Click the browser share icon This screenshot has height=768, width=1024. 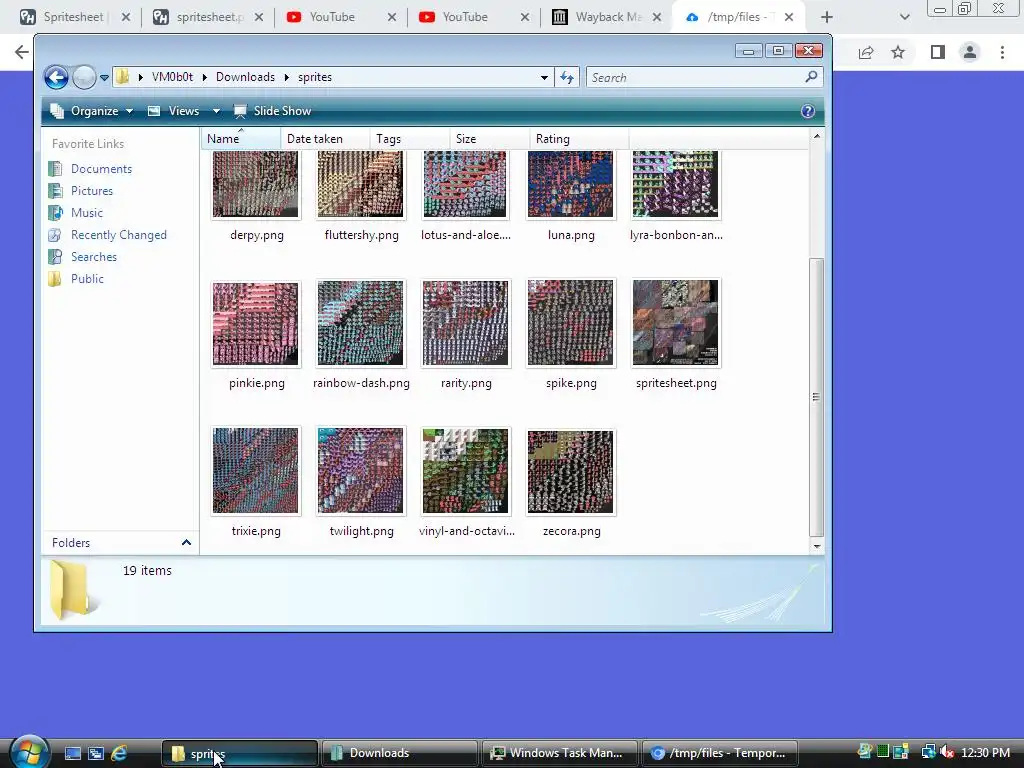point(866,52)
